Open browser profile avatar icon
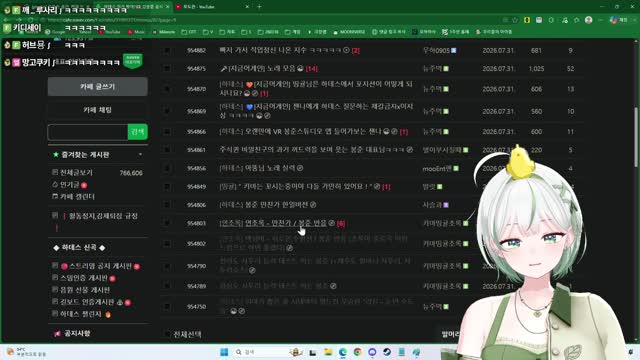This screenshot has height=360, width=640. click(588, 20)
